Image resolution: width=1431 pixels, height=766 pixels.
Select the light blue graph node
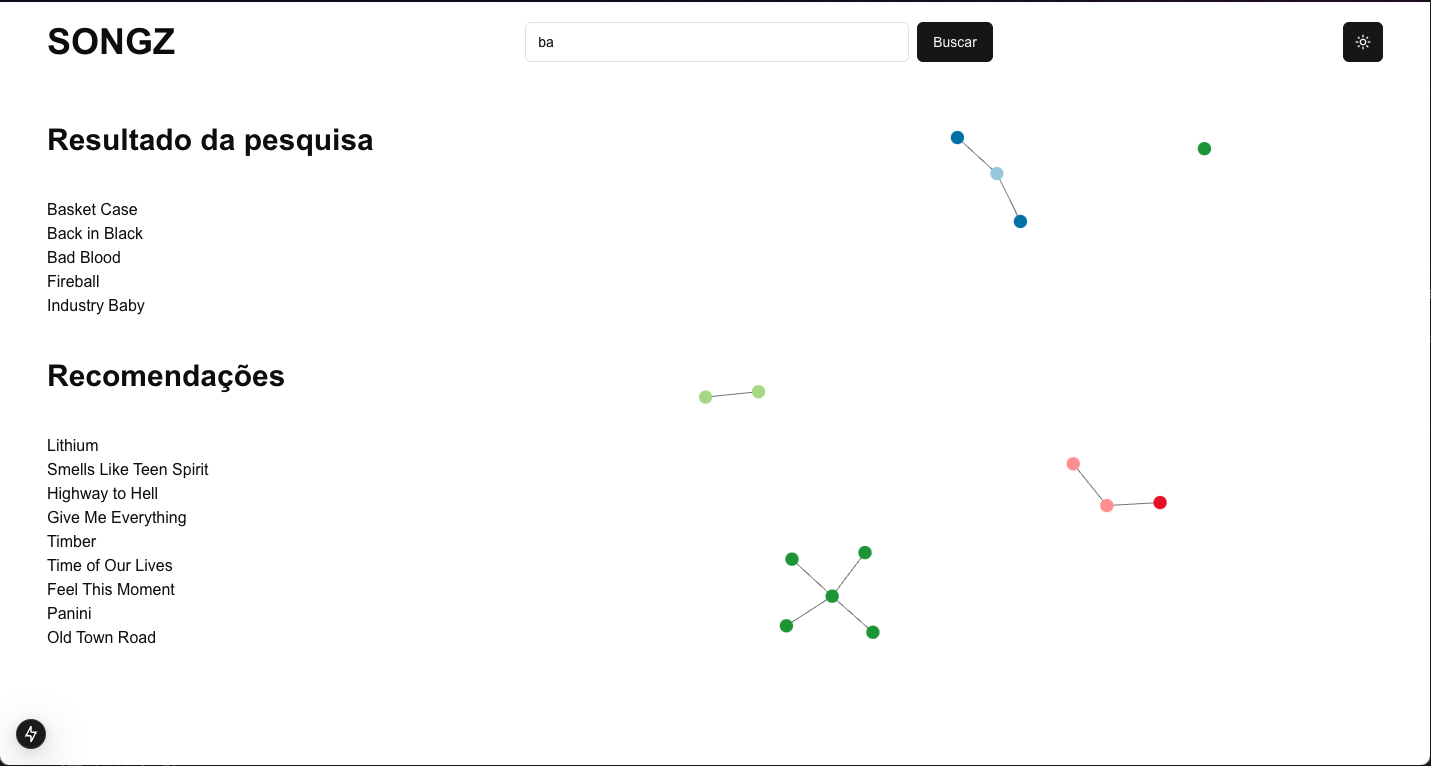click(997, 174)
